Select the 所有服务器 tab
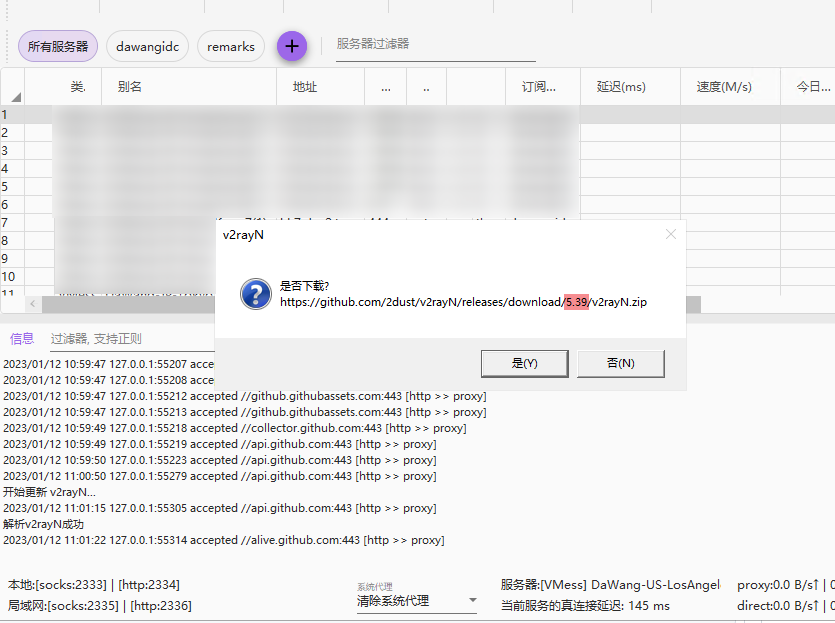 click(58, 46)
